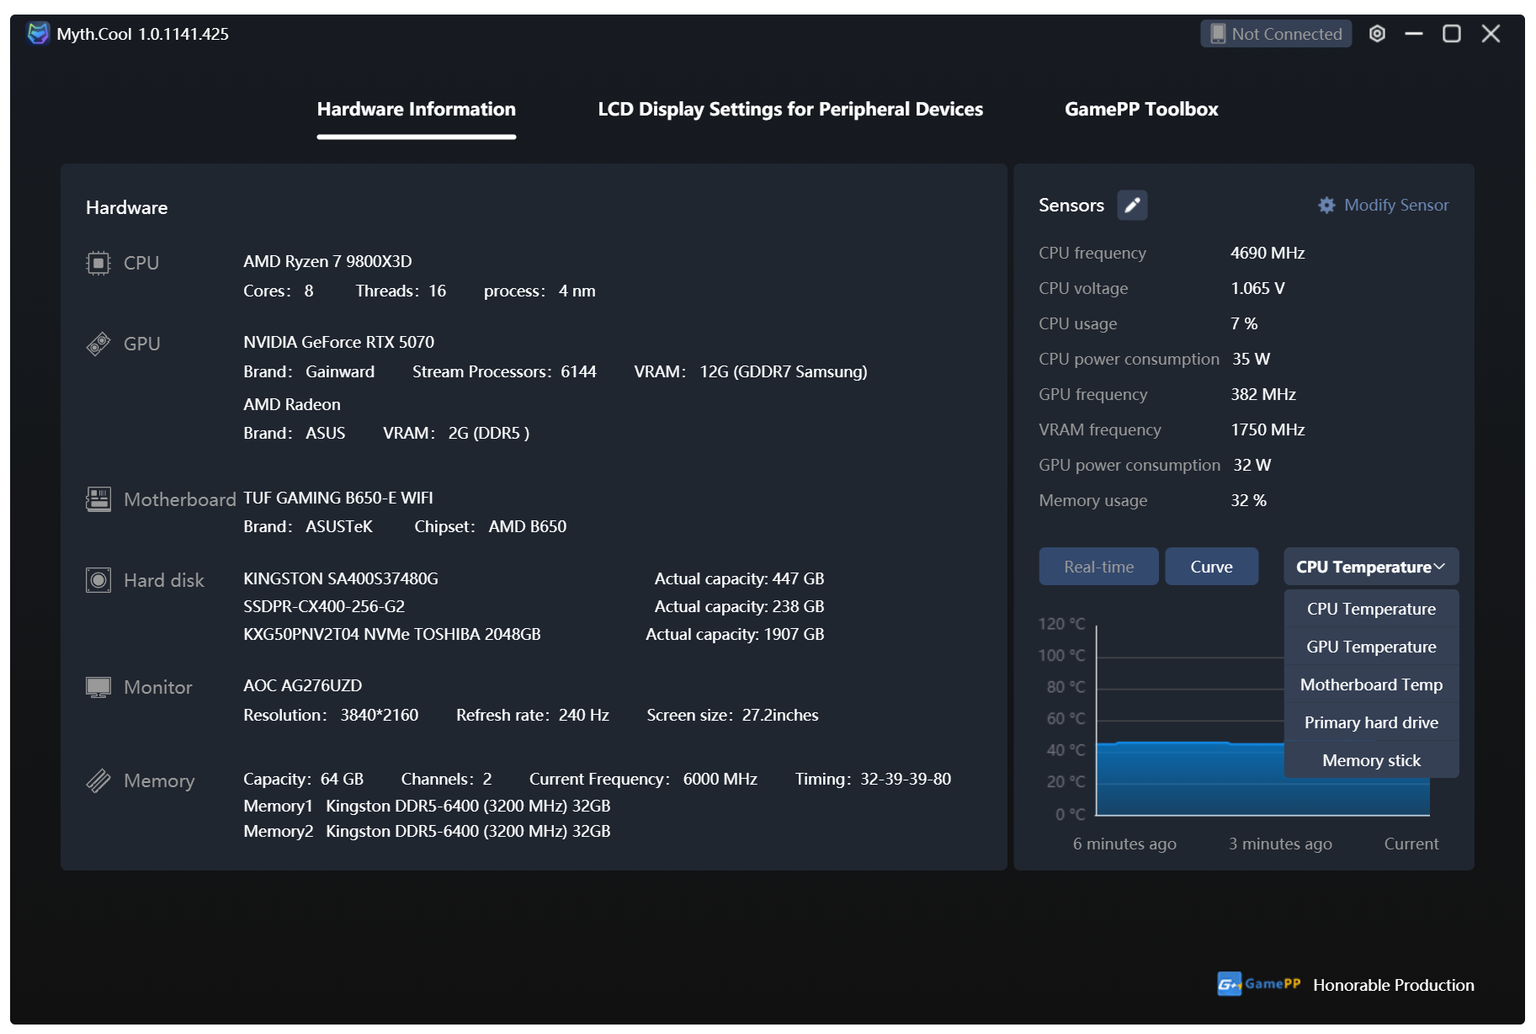Click the GPU power consumption 32 W value
Screen dimensions: 1536x1034
(1252, 465)
